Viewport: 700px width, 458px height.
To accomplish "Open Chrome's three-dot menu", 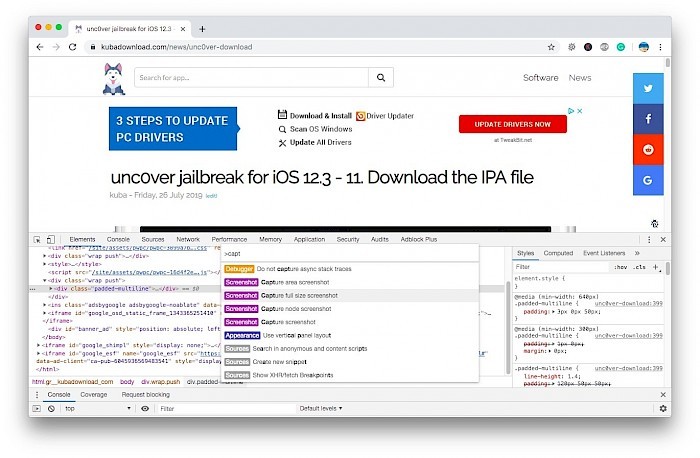I will click(660, 47).
